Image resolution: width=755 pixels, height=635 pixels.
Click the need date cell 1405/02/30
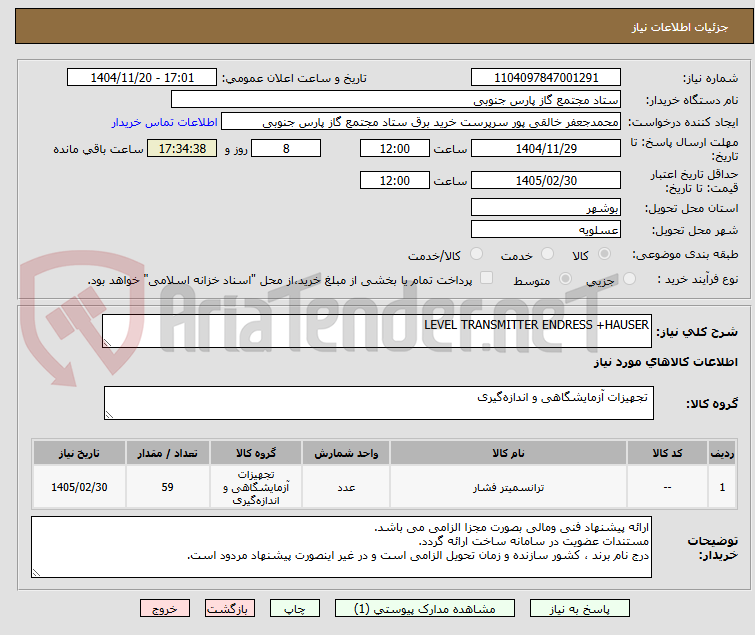tap(79, 487)
